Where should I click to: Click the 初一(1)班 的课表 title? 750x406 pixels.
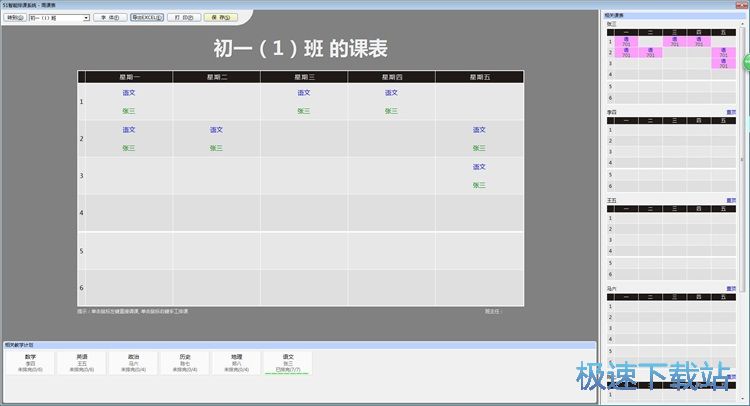300,48
